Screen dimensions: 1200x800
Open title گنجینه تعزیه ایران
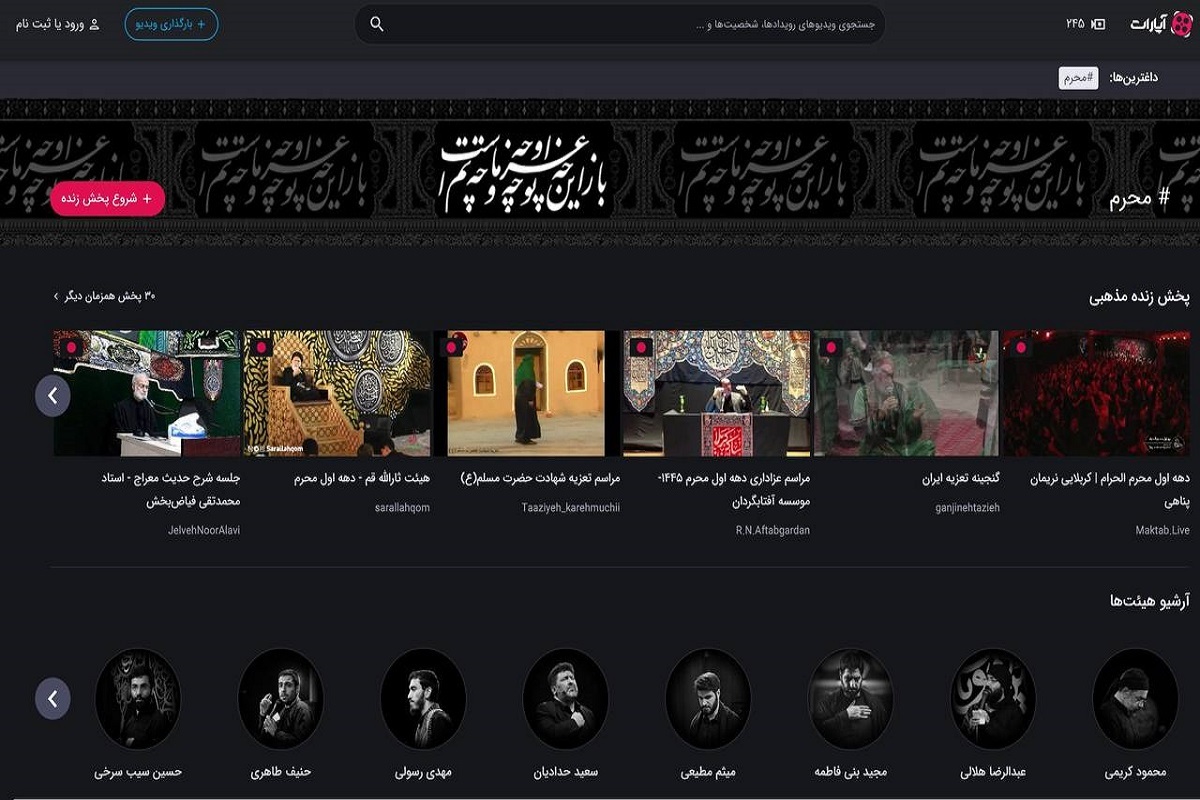tap(960, 479)
